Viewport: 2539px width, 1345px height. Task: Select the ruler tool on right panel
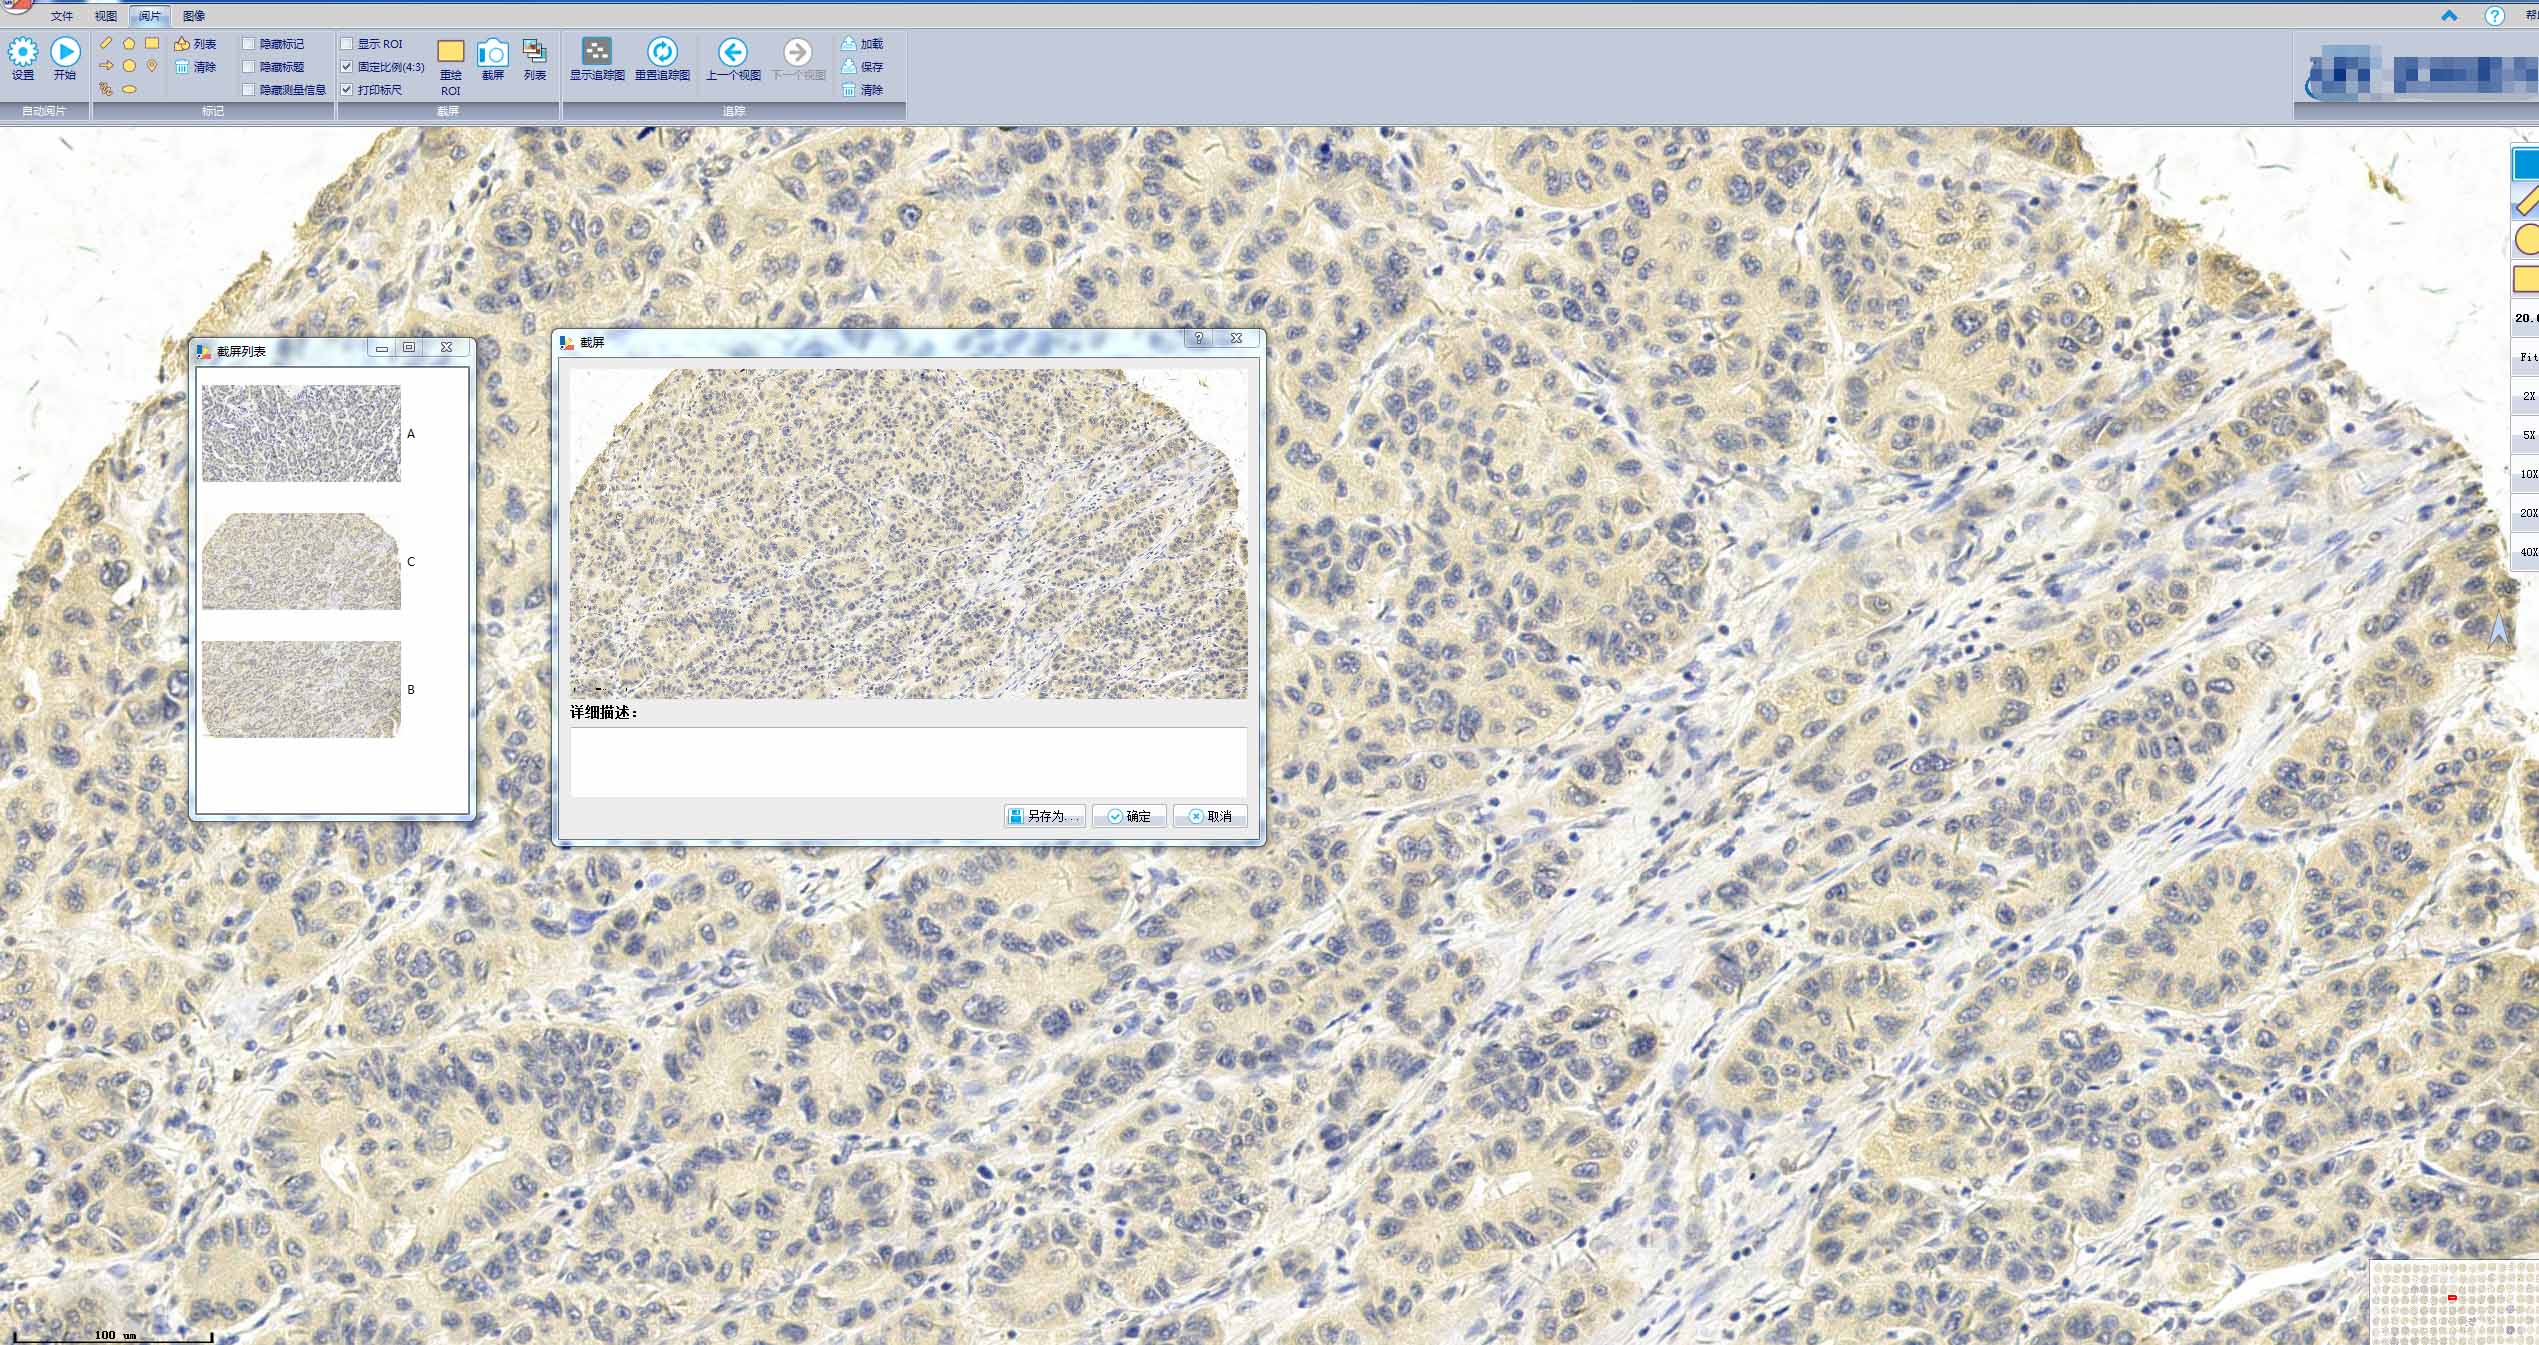point(2526,202)
